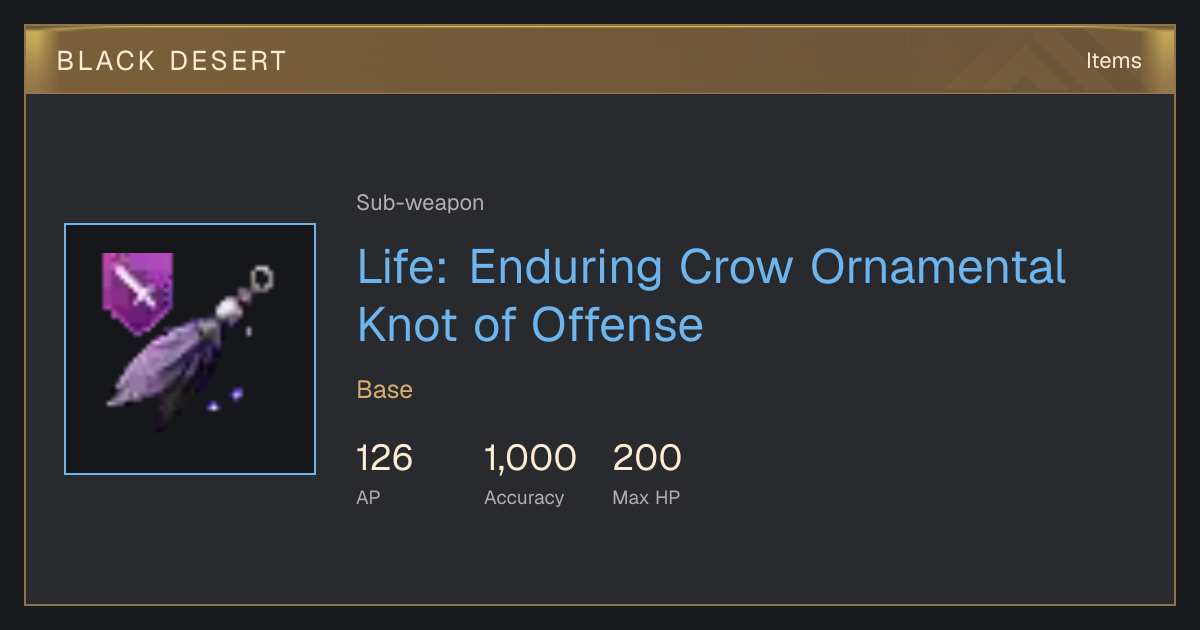
Task: Click the 126 AP value
Action: coord(384,459)
